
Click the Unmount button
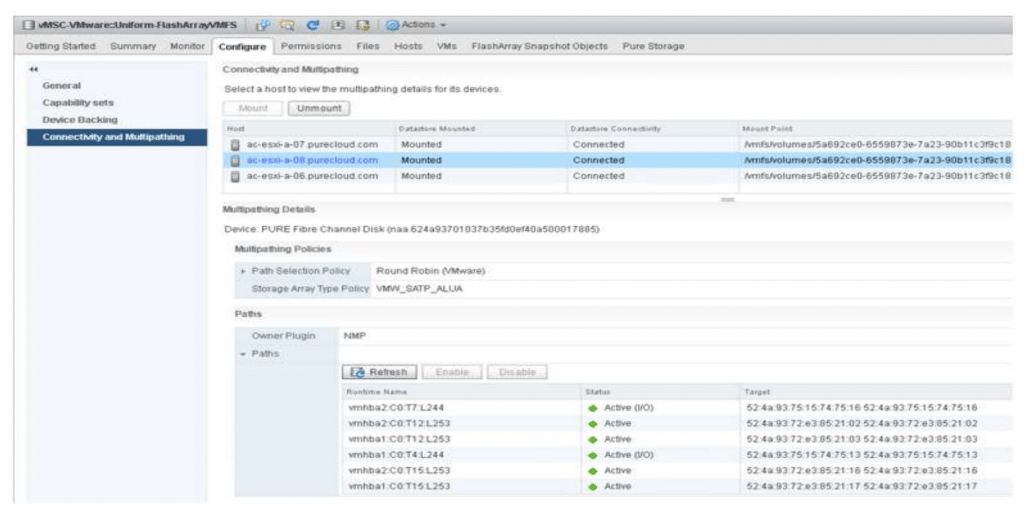pyautogui.click(x=319, y=108)
